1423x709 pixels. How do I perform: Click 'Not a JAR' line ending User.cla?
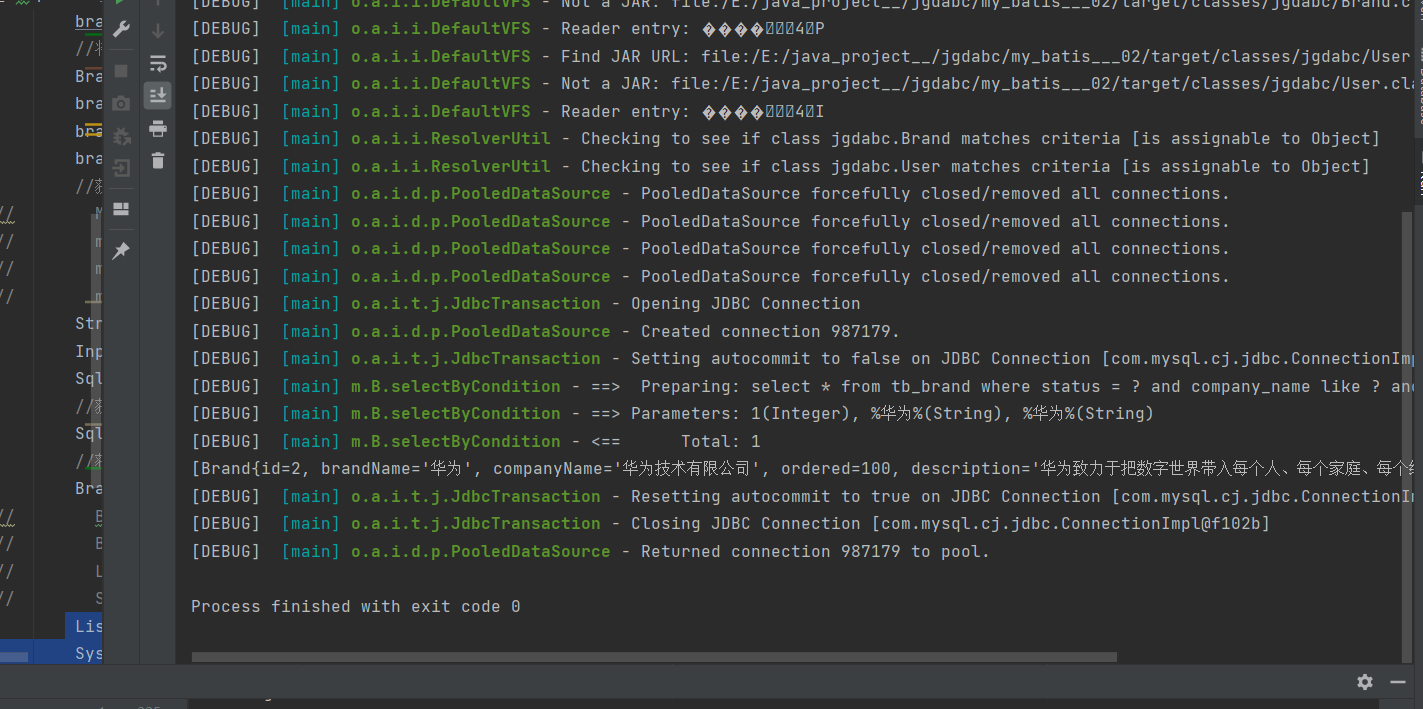(x=803, y=83)
